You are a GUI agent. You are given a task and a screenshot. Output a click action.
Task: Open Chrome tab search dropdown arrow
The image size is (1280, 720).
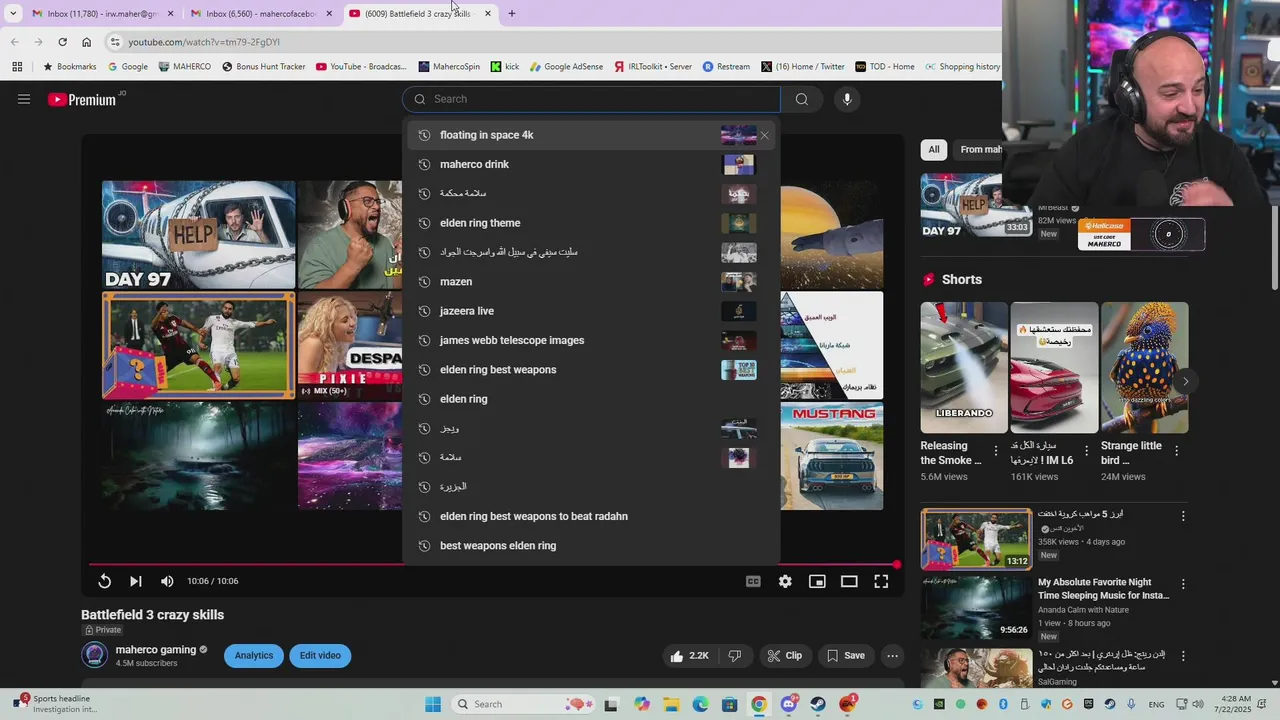(x=13, y=14)
